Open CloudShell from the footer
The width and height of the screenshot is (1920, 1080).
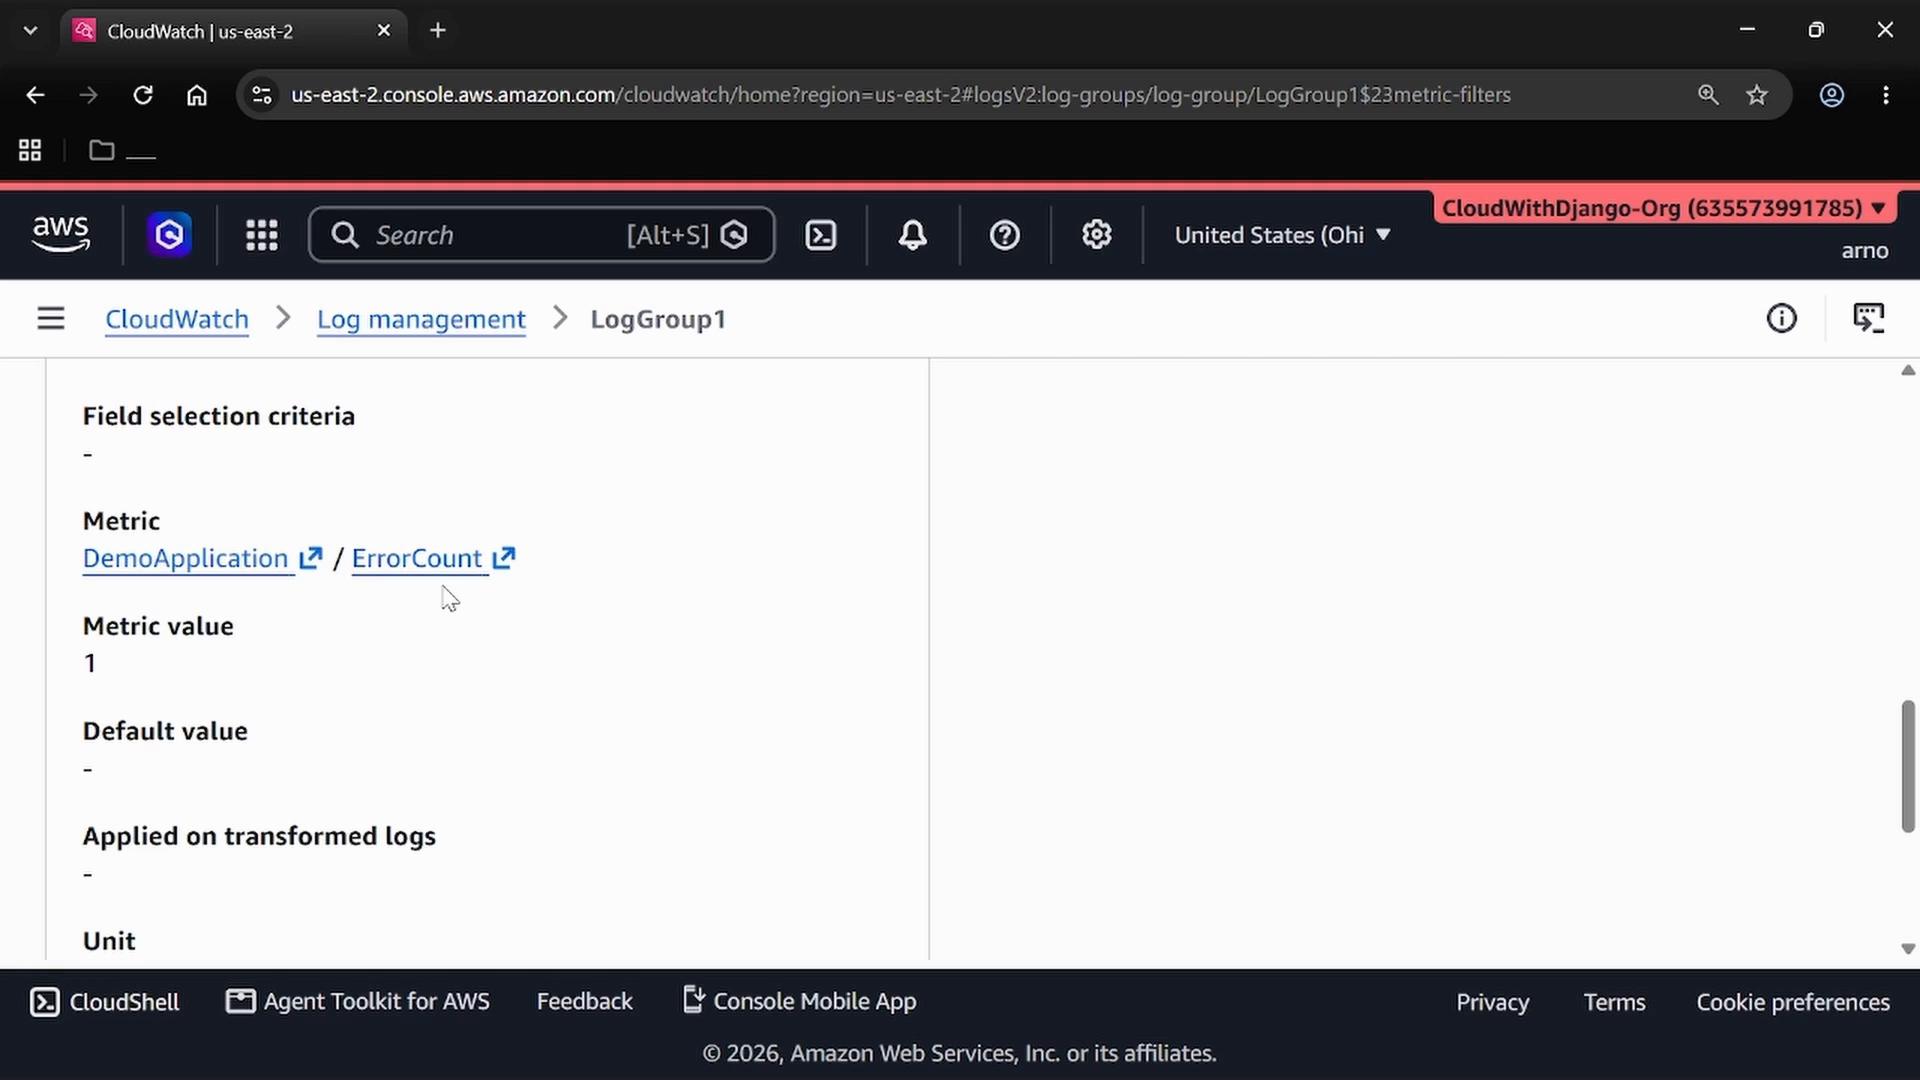point(105,1002)
